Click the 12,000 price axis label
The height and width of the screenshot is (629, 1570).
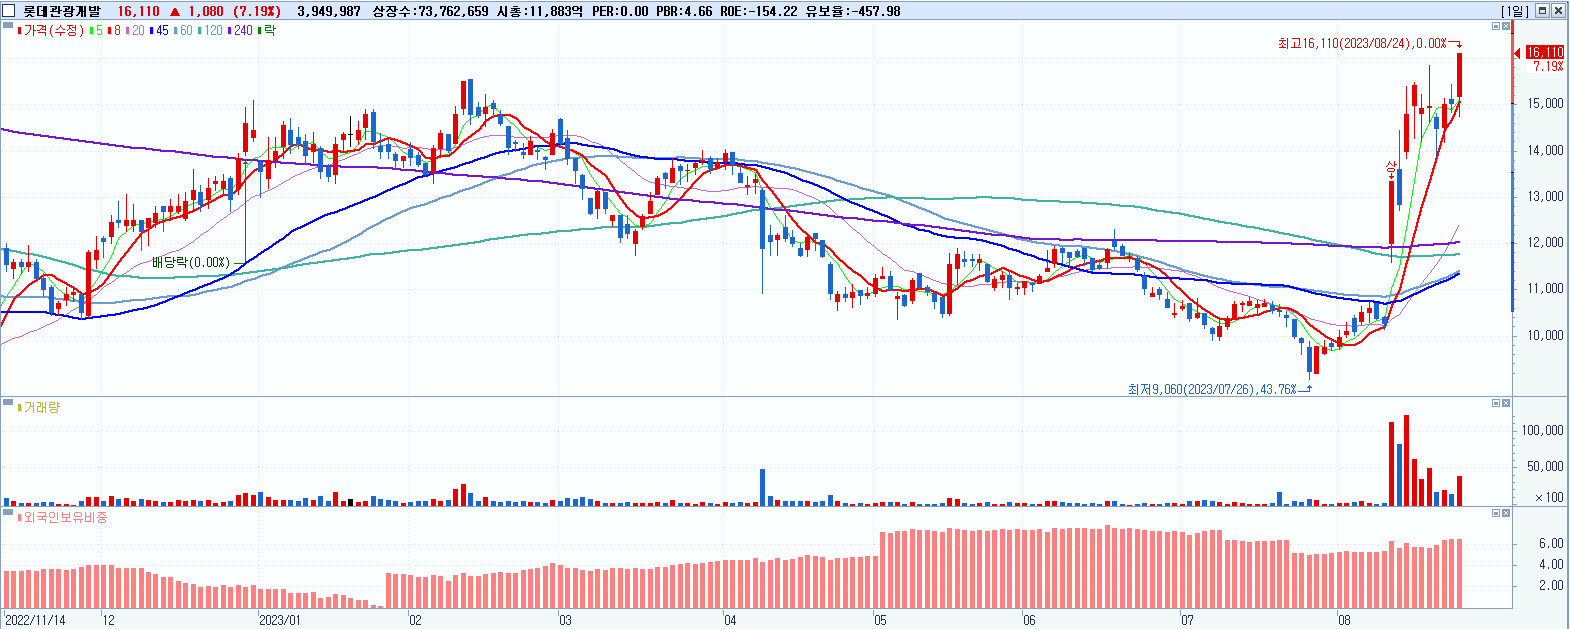pyautogui.click(x=1545, y=242)
